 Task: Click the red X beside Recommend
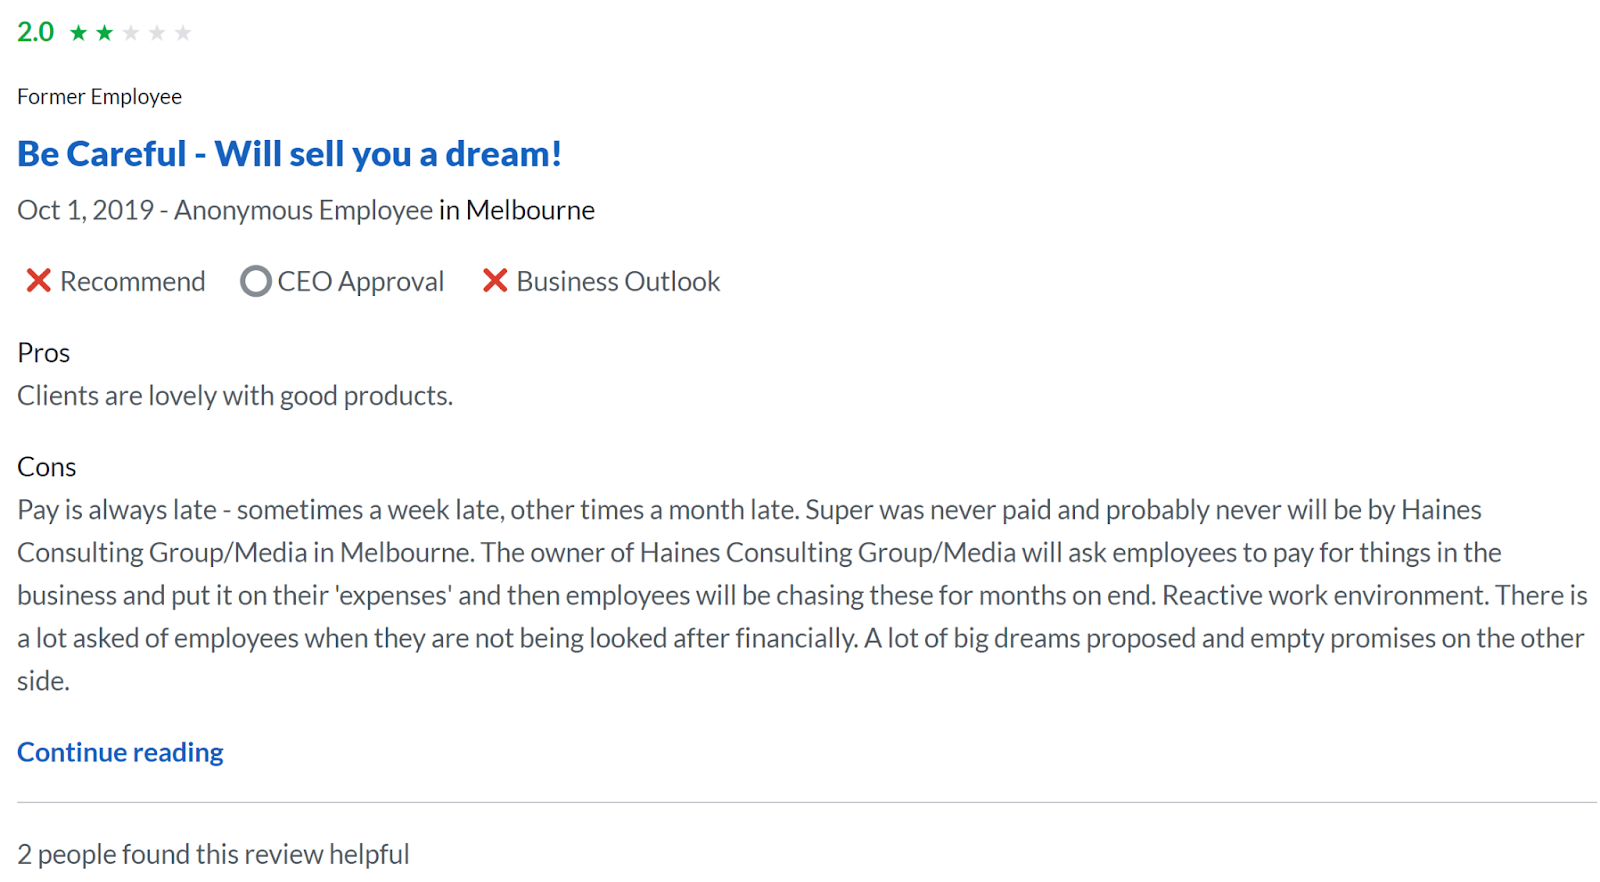click(x=38, y=281)
